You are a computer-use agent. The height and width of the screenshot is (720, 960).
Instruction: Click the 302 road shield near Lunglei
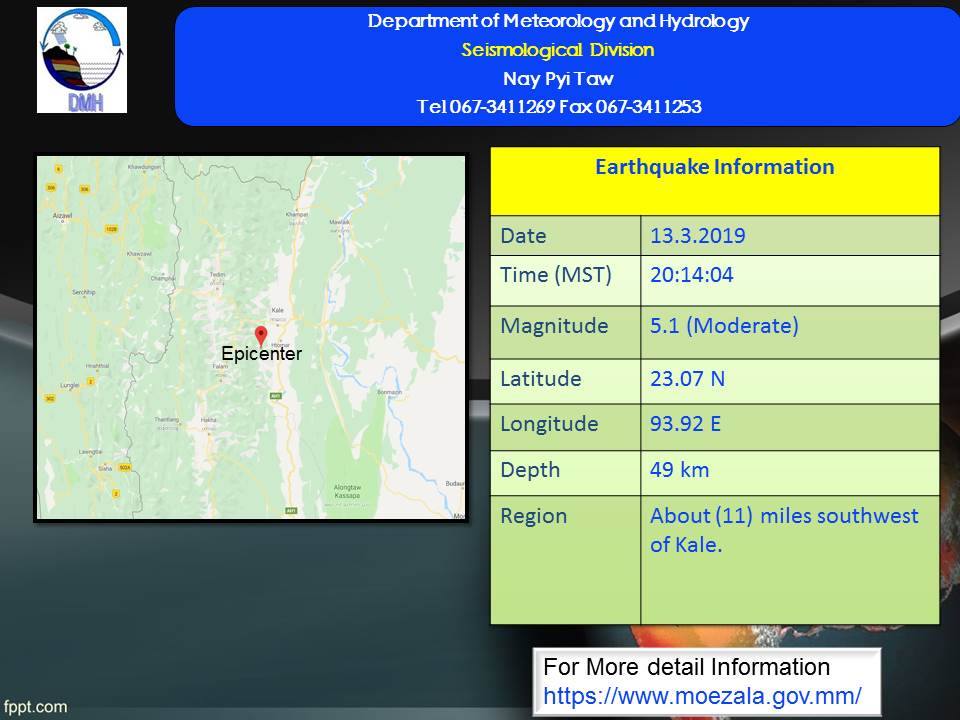pyautogui.click(x=48, y=398)
